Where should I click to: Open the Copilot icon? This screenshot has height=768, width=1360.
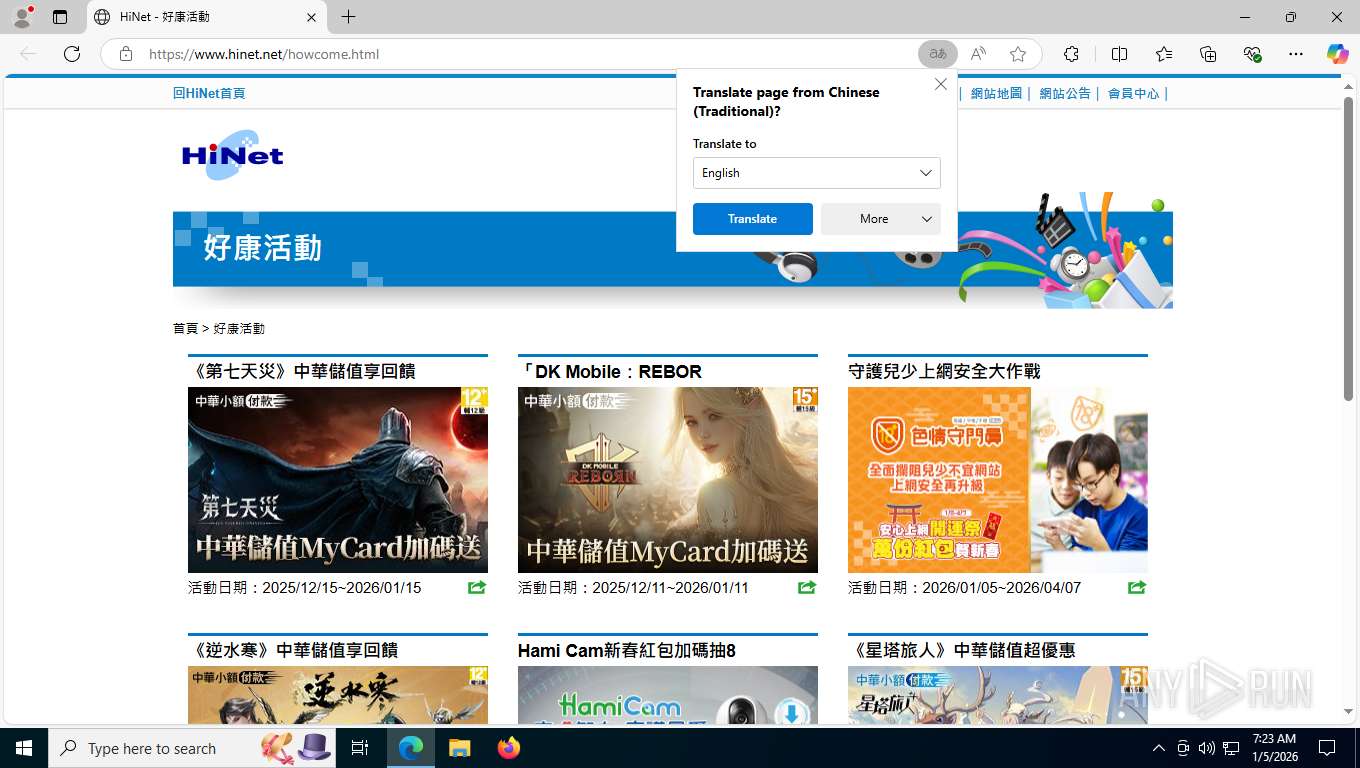click(x=1337, y=54)
